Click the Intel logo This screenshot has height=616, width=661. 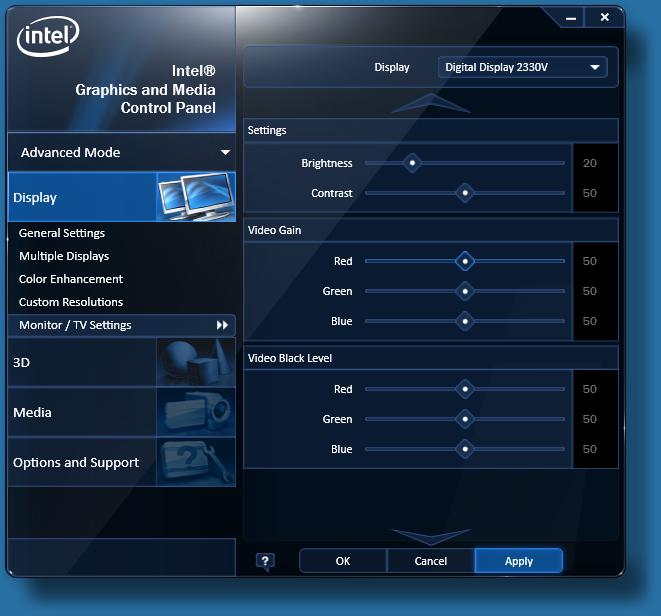[48, 36]
